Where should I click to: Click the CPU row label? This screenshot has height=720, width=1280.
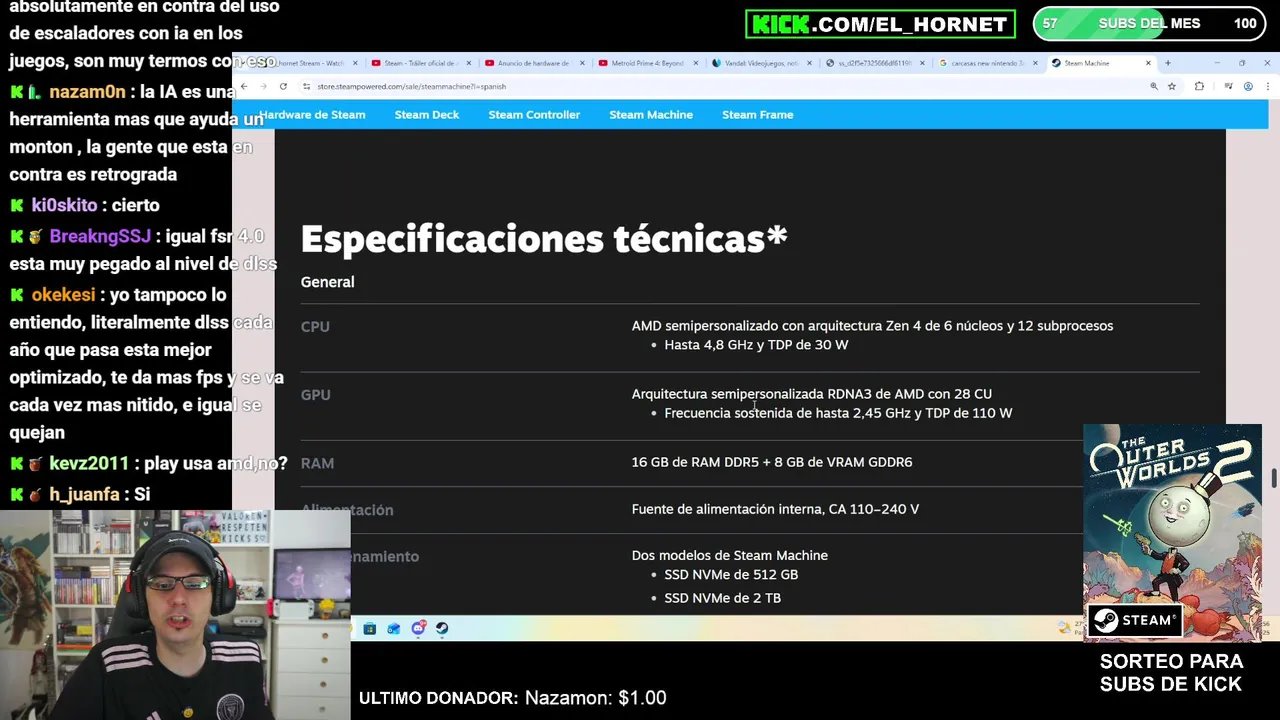click(315, 326)
